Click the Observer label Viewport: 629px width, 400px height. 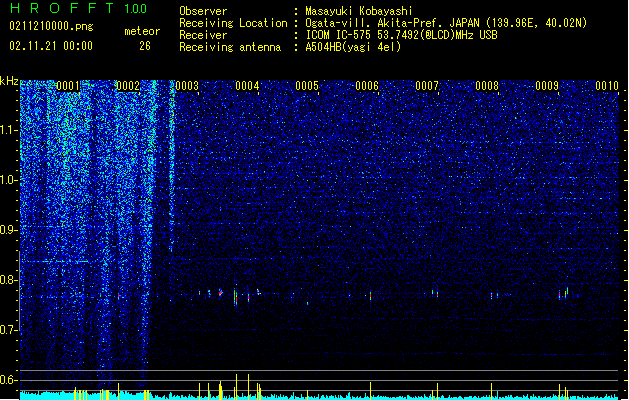pyautogui.click(x=203, y=11)
